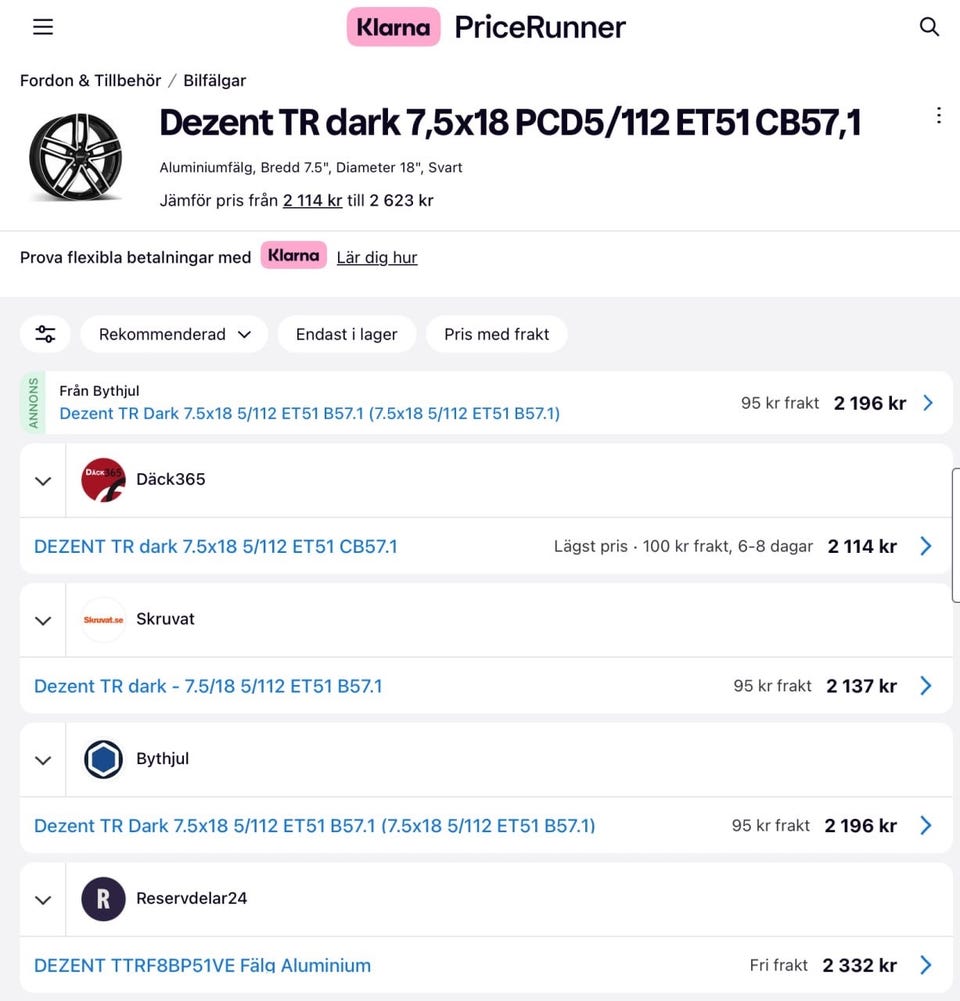Expand the Däck365 seller details

click(x=43, y=481)
